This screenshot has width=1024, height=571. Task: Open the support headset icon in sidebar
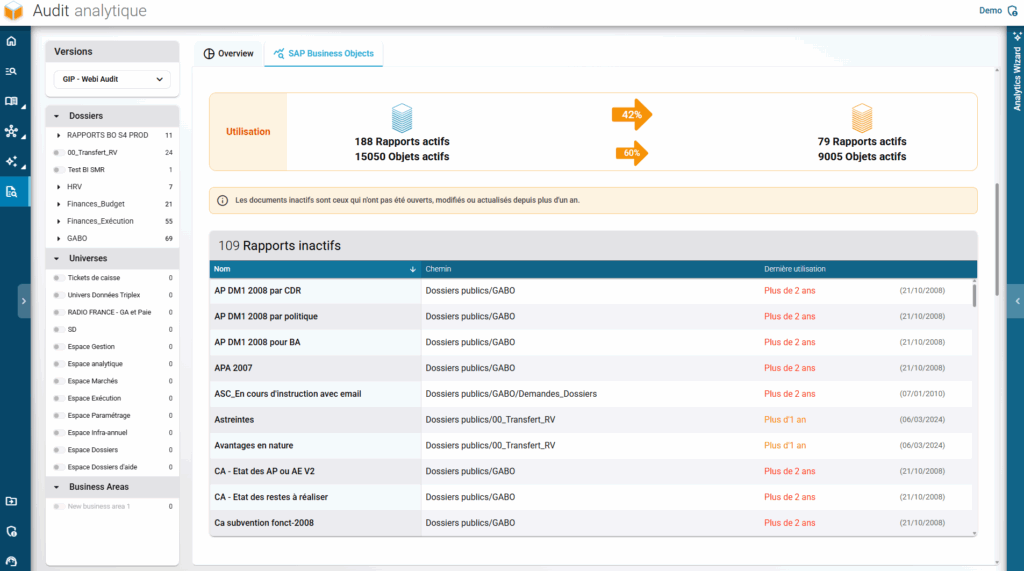(11, 561)
